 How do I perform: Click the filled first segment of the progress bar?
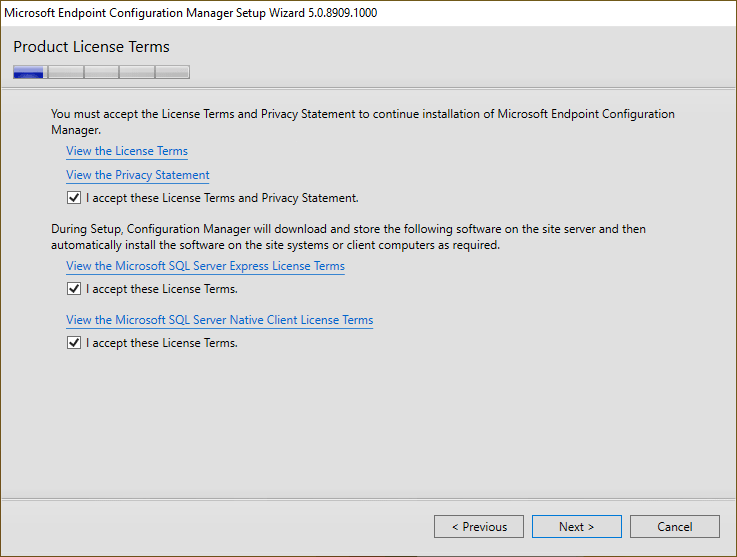click(x=29, y=72)
